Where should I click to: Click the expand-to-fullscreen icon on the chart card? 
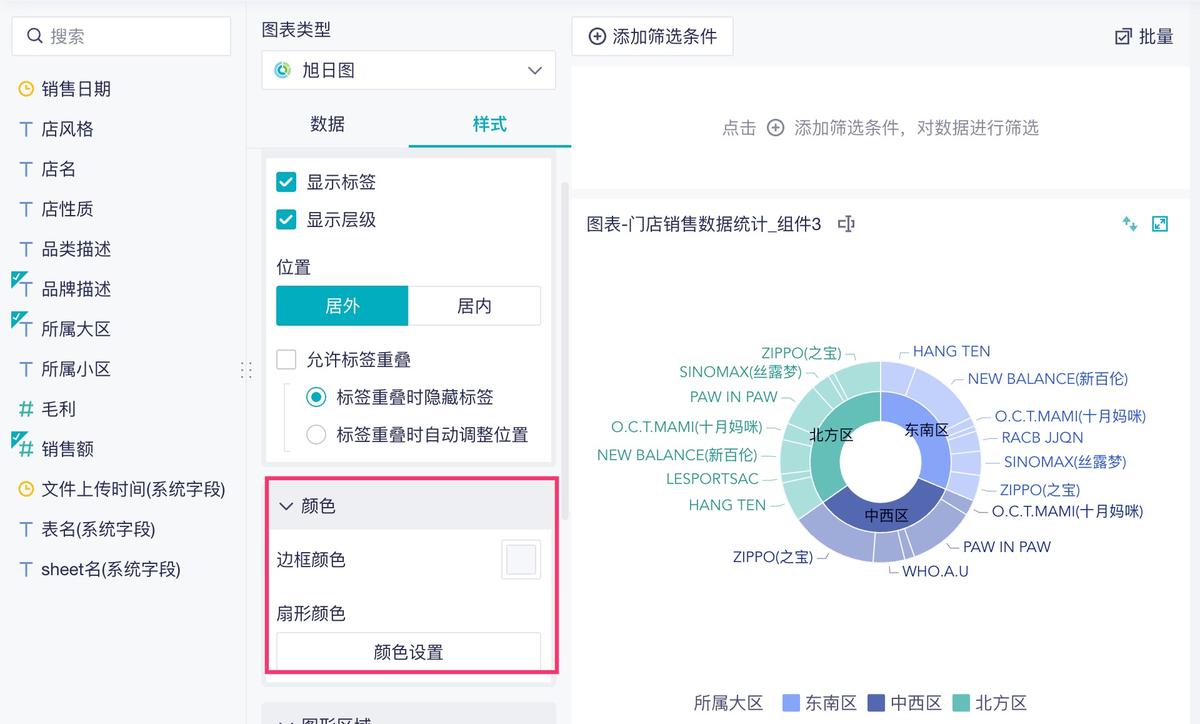[1160, 224]
